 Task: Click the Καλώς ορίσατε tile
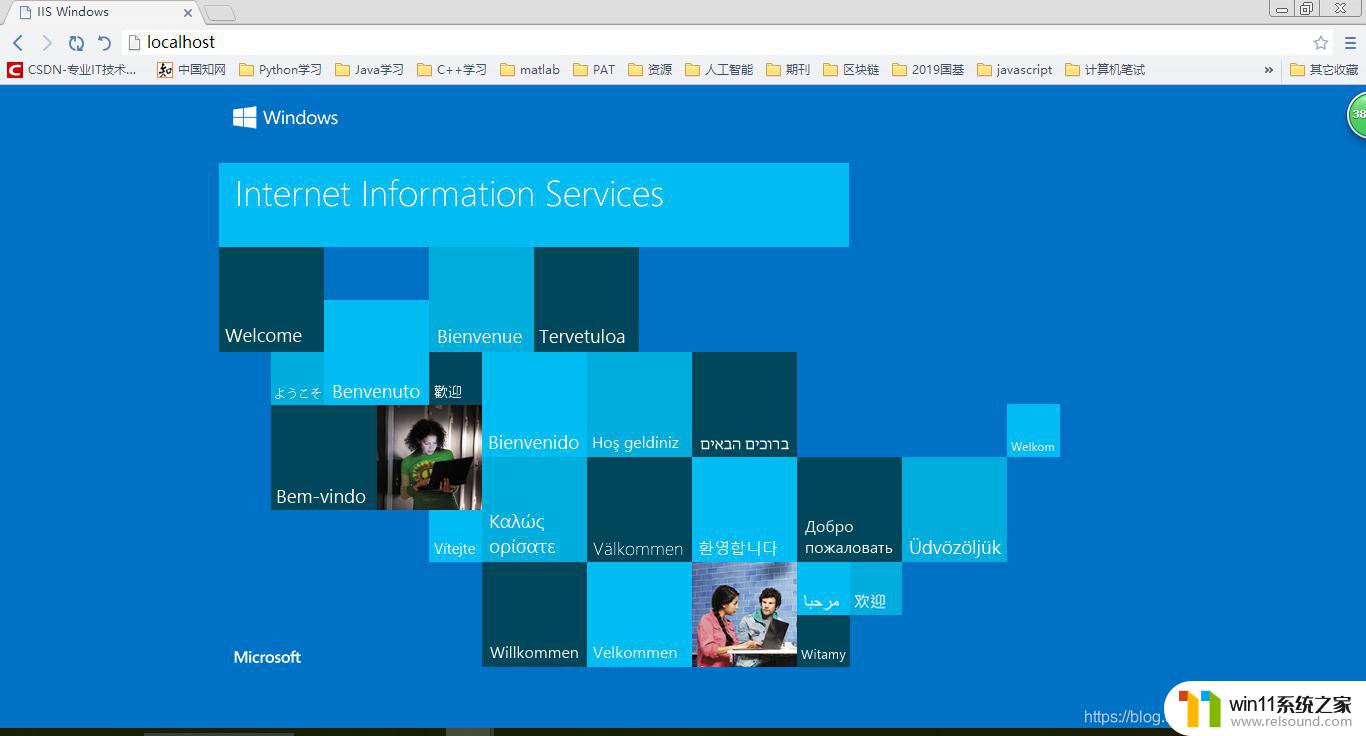534,510
